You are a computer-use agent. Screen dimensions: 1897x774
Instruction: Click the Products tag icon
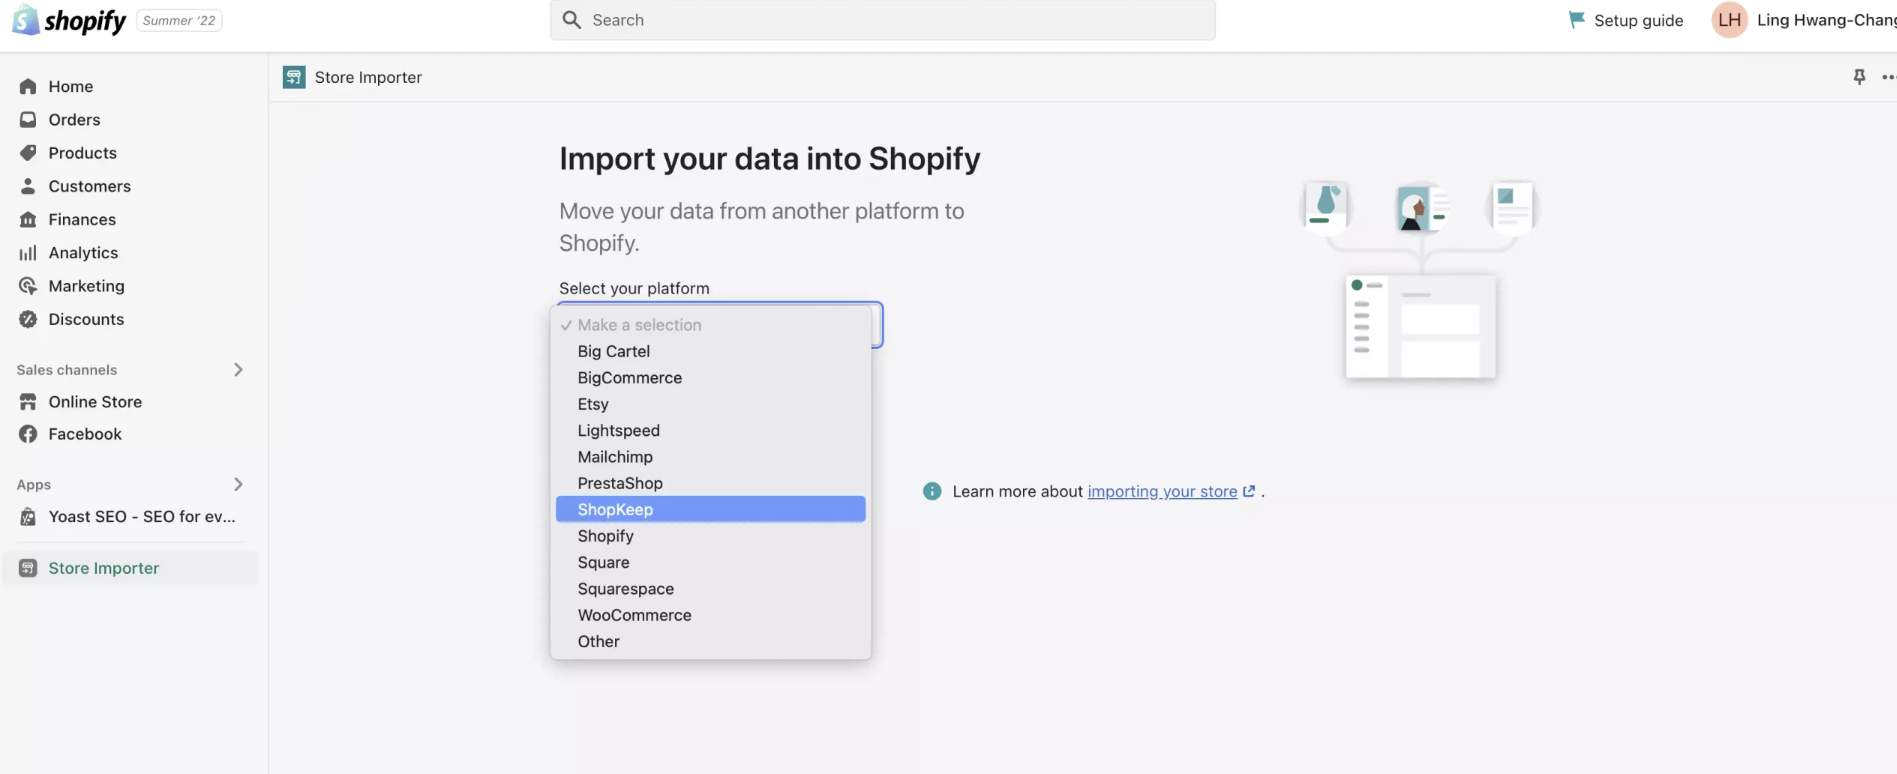(x=28, y=153)
